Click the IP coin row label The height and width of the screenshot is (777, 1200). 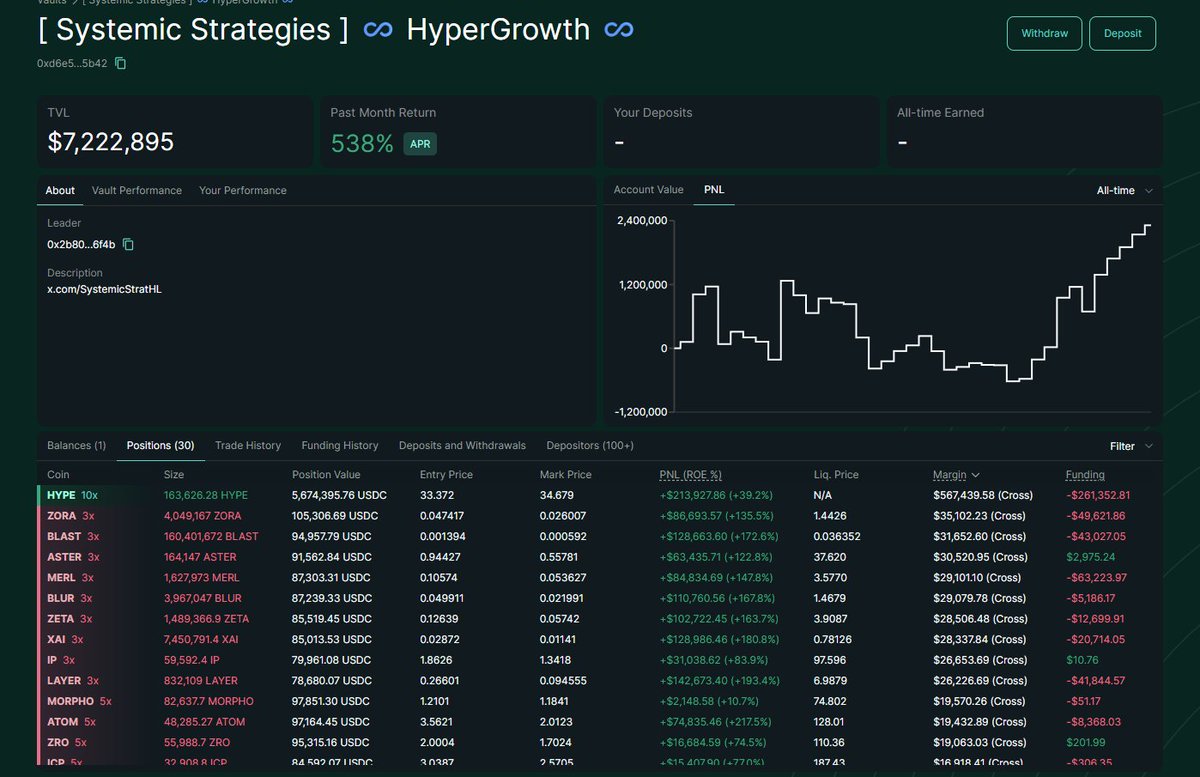52,660
